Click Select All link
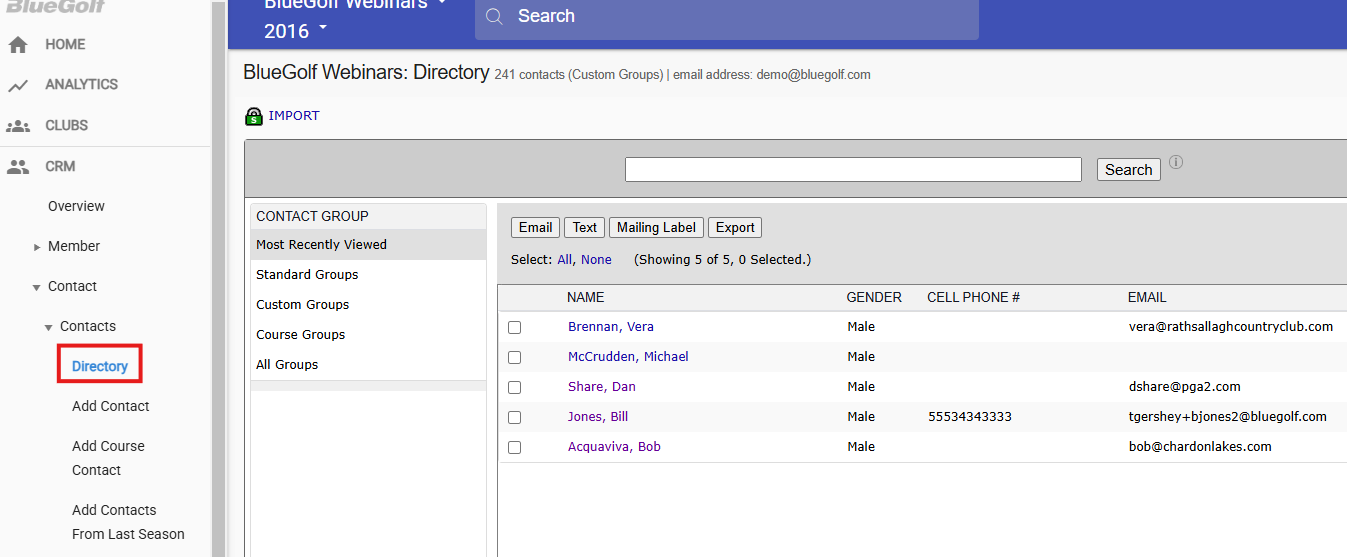Image resolution: width=1347 pixels, height=557 pixels. pyautogui.click(x=564, y=260)
